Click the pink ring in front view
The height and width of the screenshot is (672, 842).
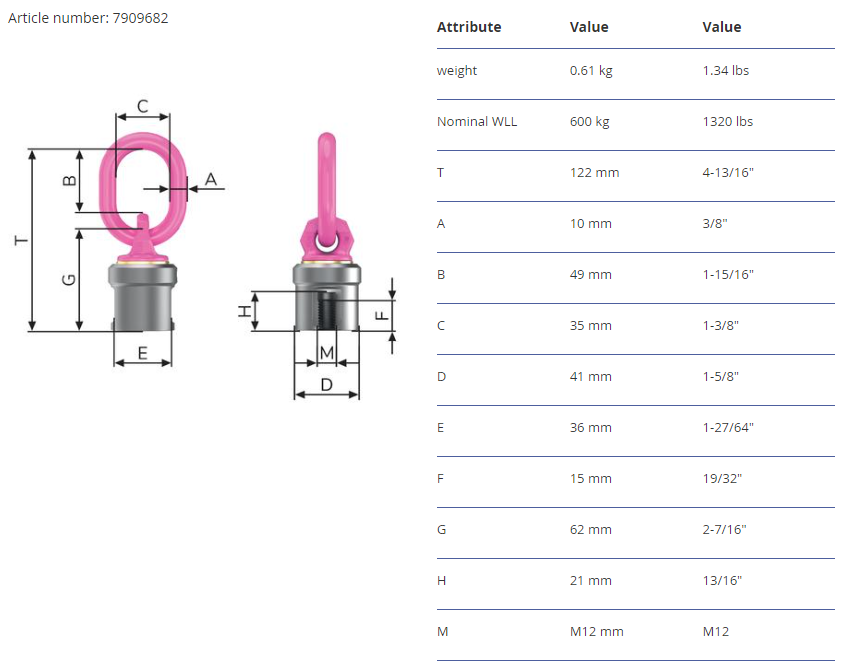143,186
